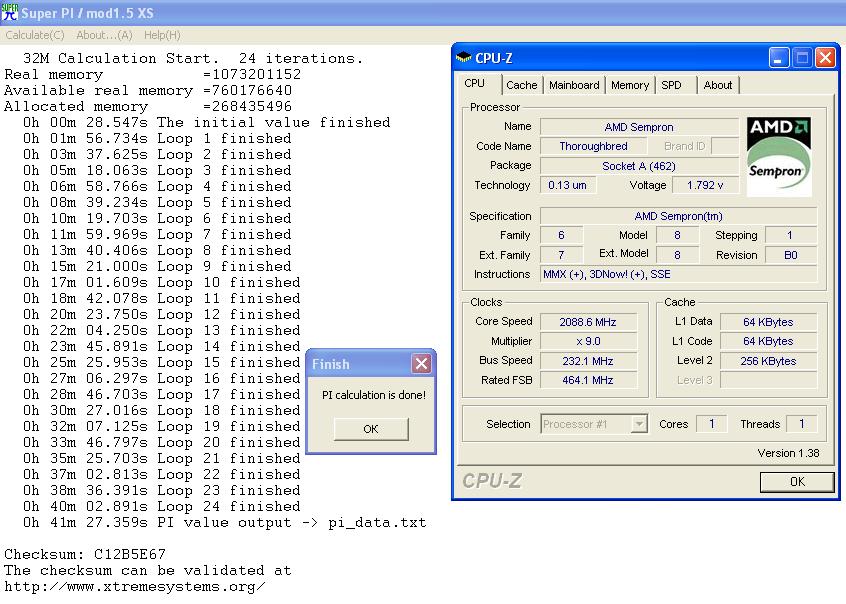
Task: Click the AMD Sempron logo image
Action: point(779,156)
